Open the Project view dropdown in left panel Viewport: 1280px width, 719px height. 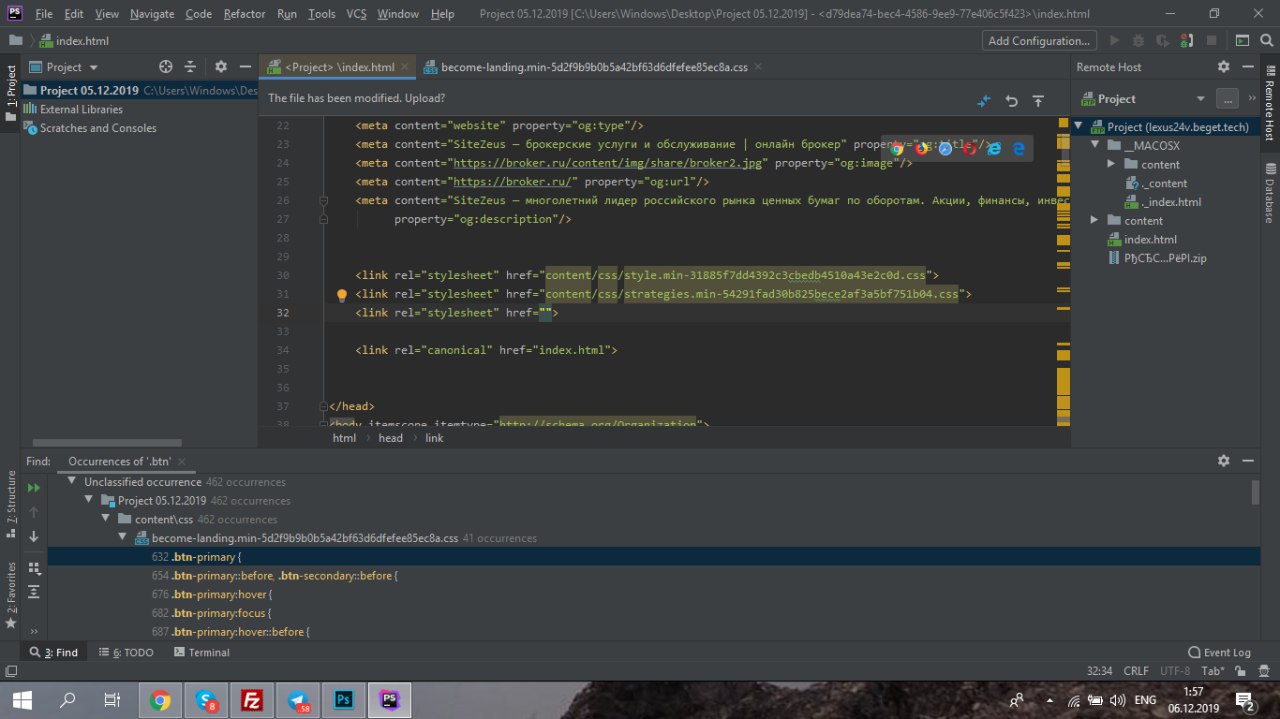point(93,67)
